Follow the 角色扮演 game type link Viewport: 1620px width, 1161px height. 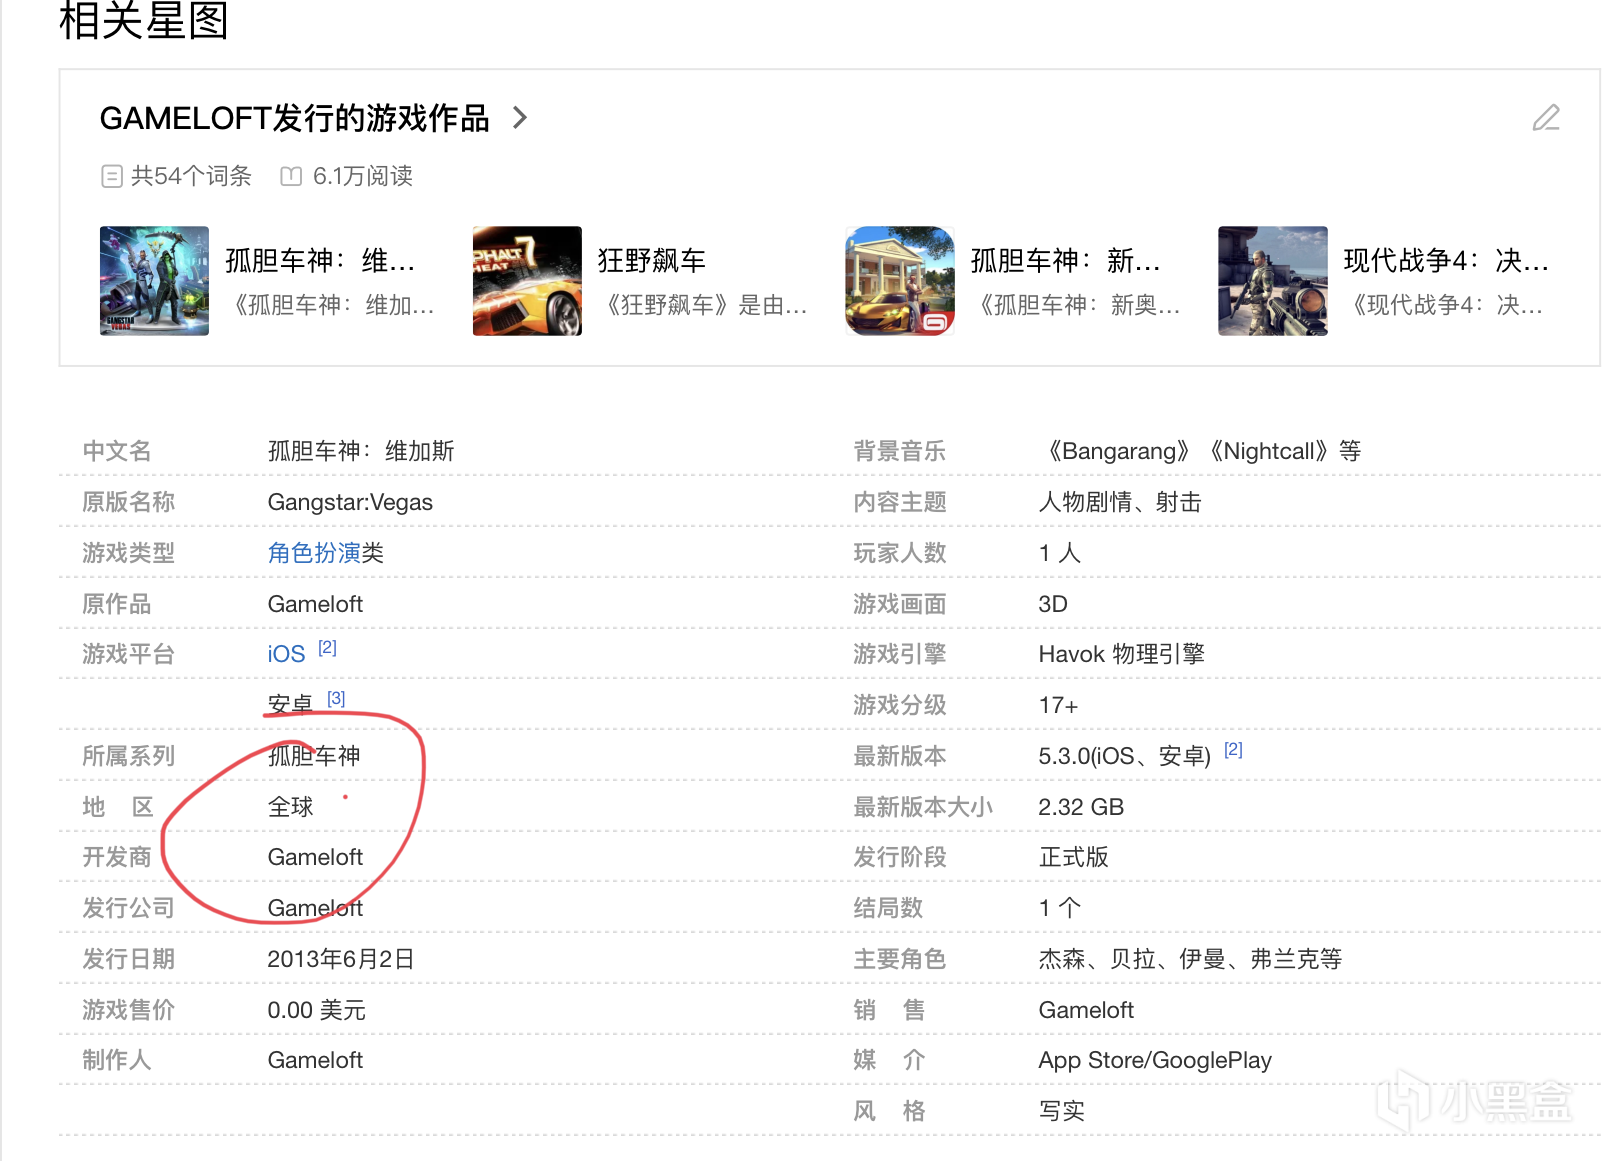(314, 553)
